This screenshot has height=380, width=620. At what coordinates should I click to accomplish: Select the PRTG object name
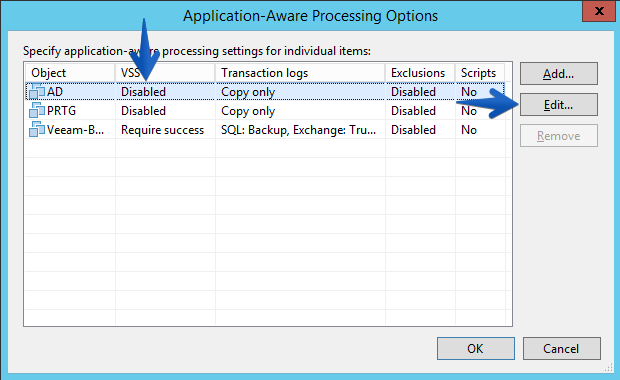click(61, 111)
